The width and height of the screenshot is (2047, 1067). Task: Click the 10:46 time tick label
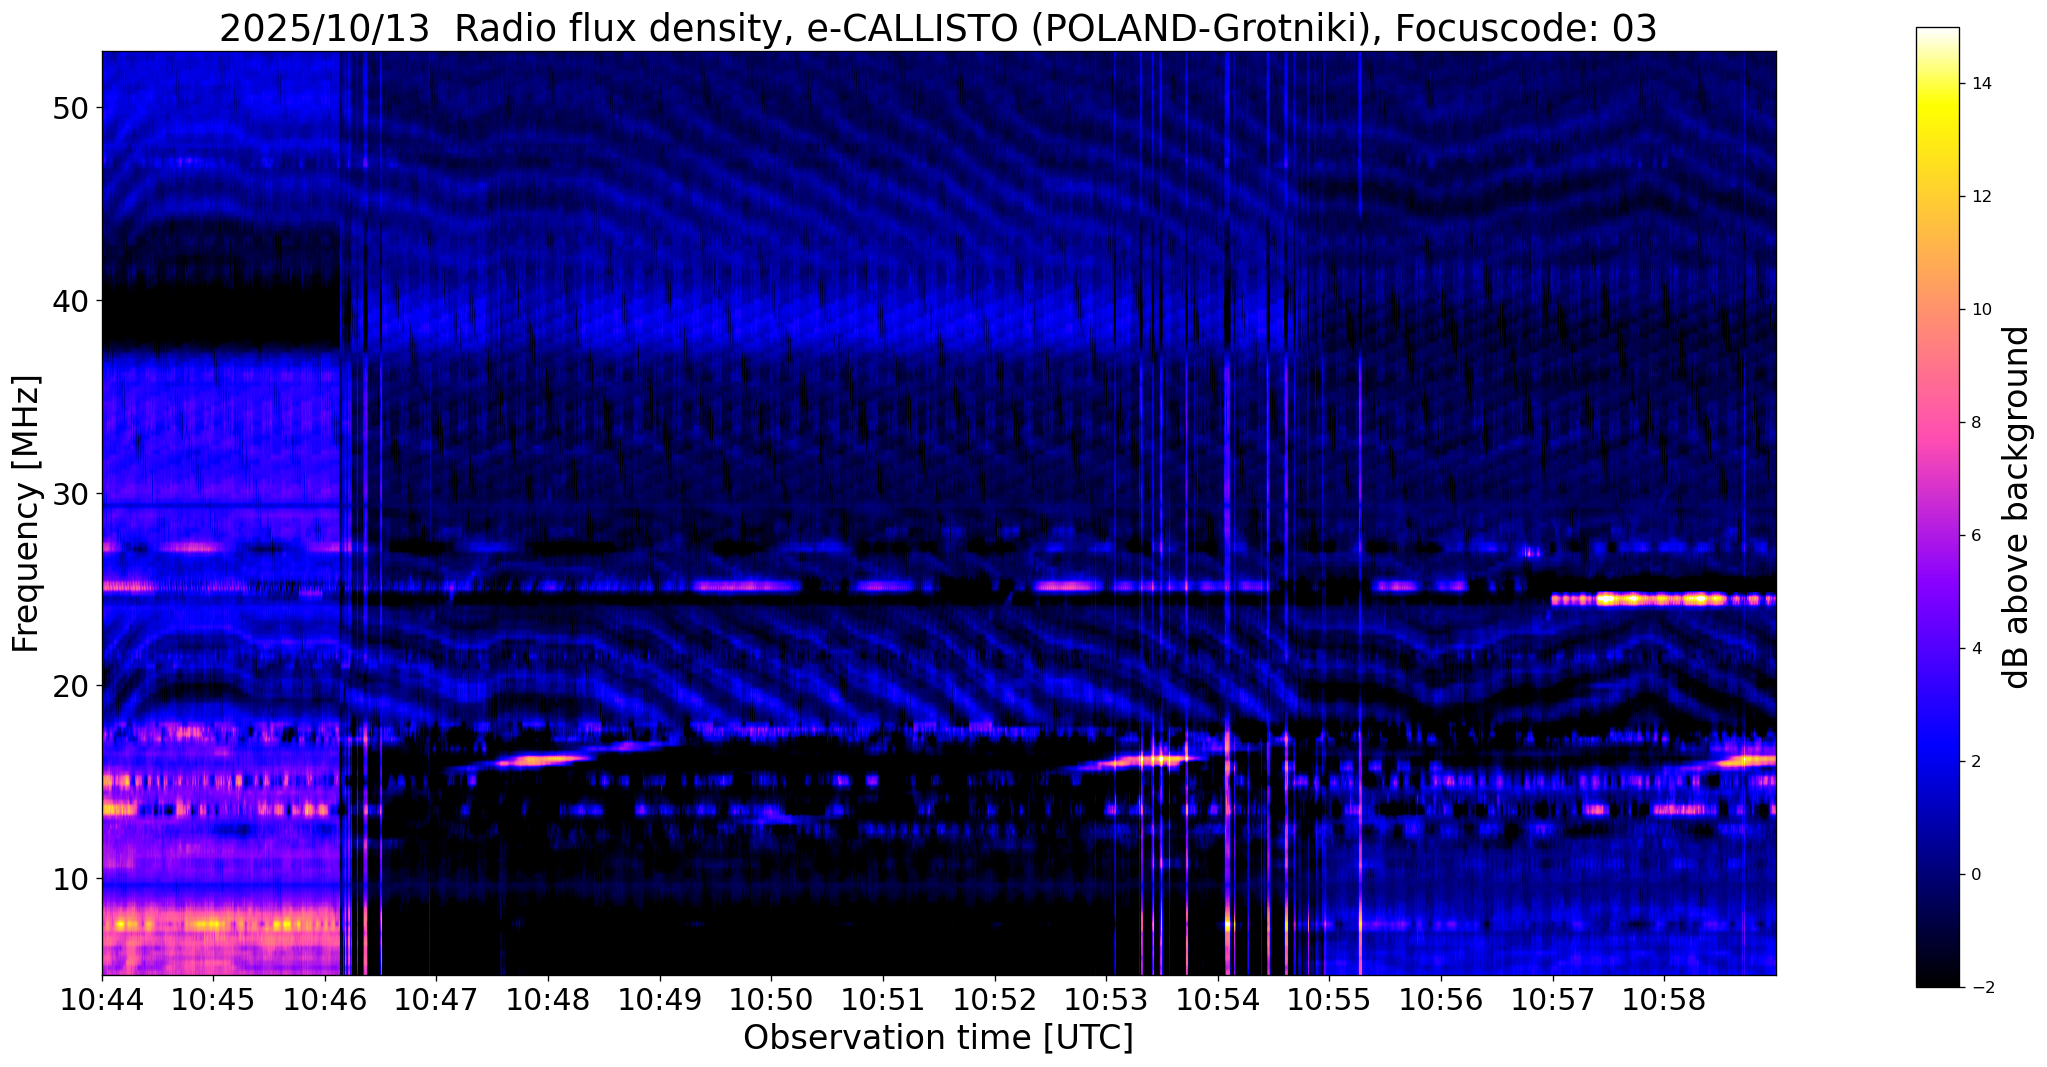pyautogui.click(x=325, y=1000)
